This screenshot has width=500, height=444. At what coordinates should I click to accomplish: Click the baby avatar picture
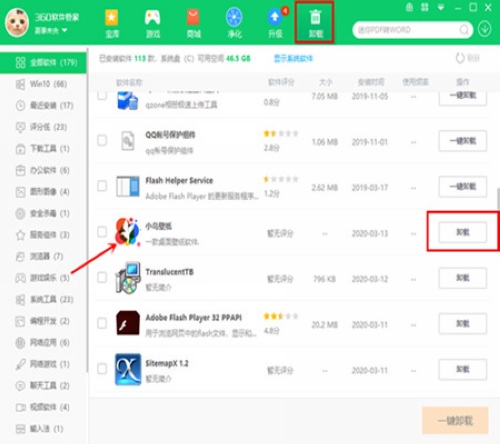click(17, 23)
